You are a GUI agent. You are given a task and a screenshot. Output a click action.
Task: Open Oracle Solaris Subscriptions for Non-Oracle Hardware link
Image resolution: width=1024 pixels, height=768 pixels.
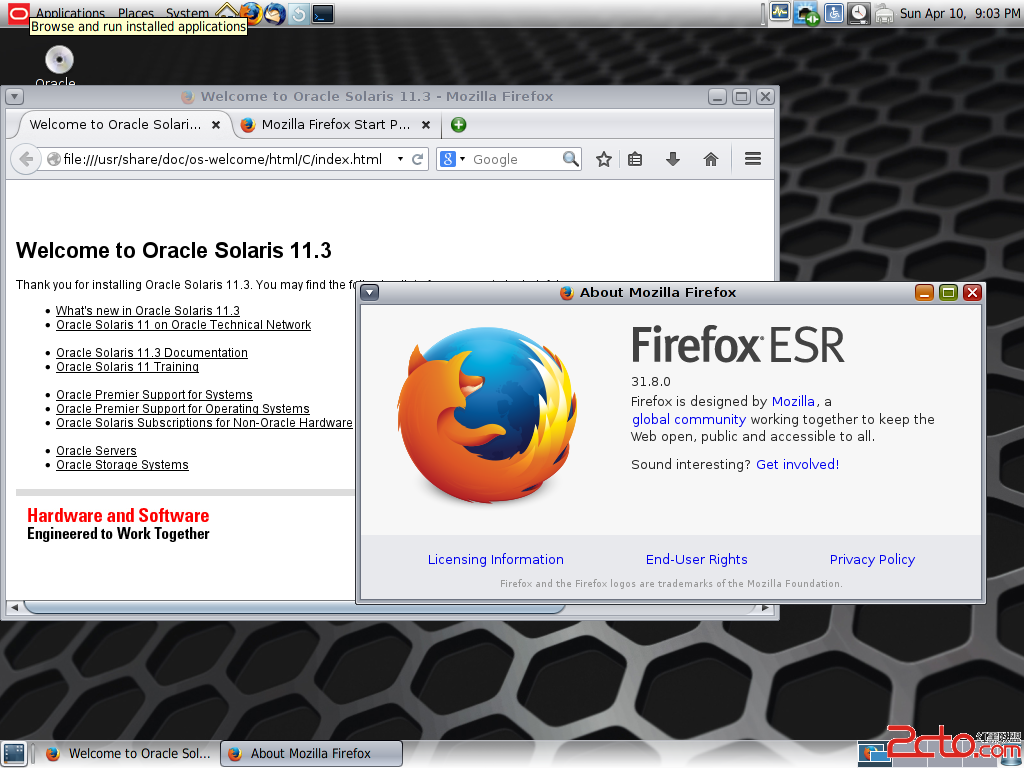coord(204,423)
